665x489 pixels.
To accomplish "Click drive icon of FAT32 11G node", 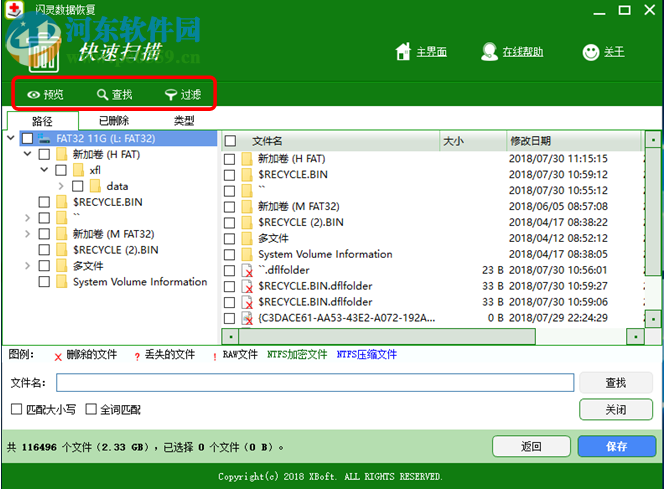I will [44, 138].
